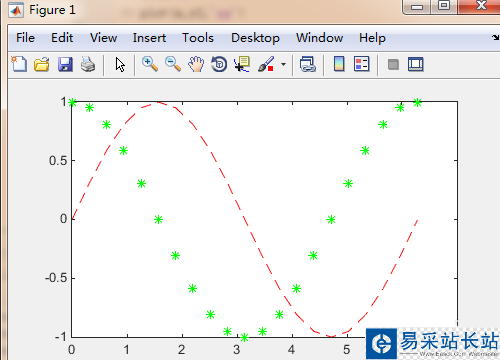500x360 pixels.
Task: Activate the Zoom In magnifier tool
Action: pyautogui.click(x=150, y=64)
